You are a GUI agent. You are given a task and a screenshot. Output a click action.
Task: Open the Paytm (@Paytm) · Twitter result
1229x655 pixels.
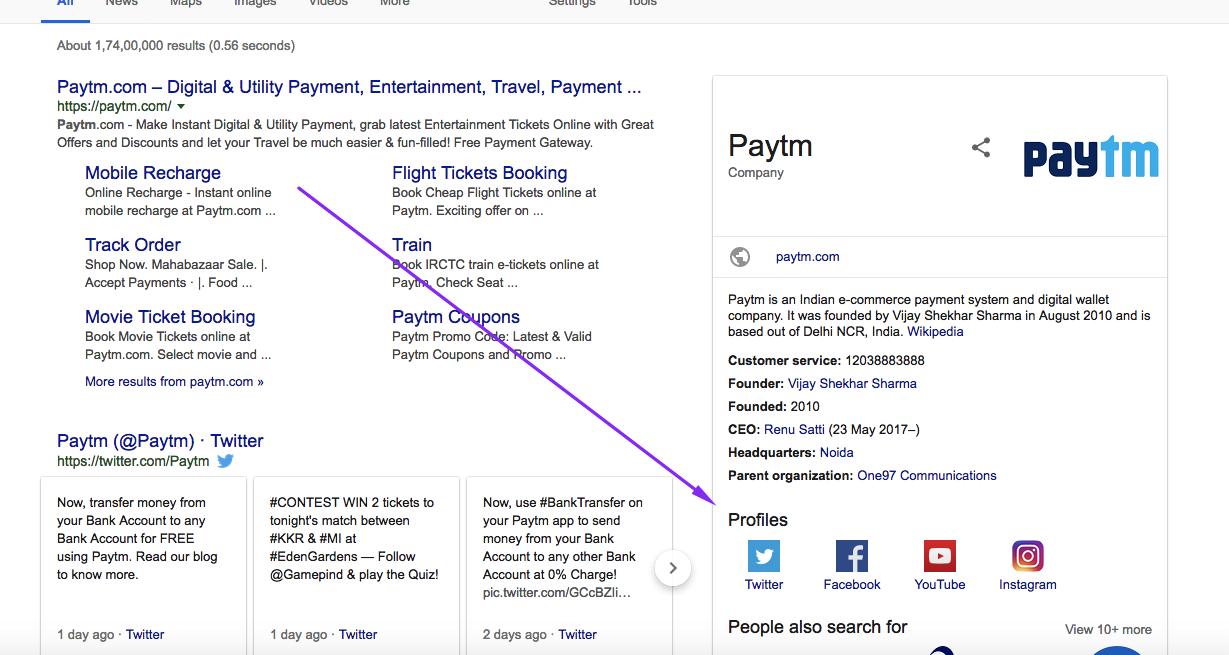(x=160, y=441)
